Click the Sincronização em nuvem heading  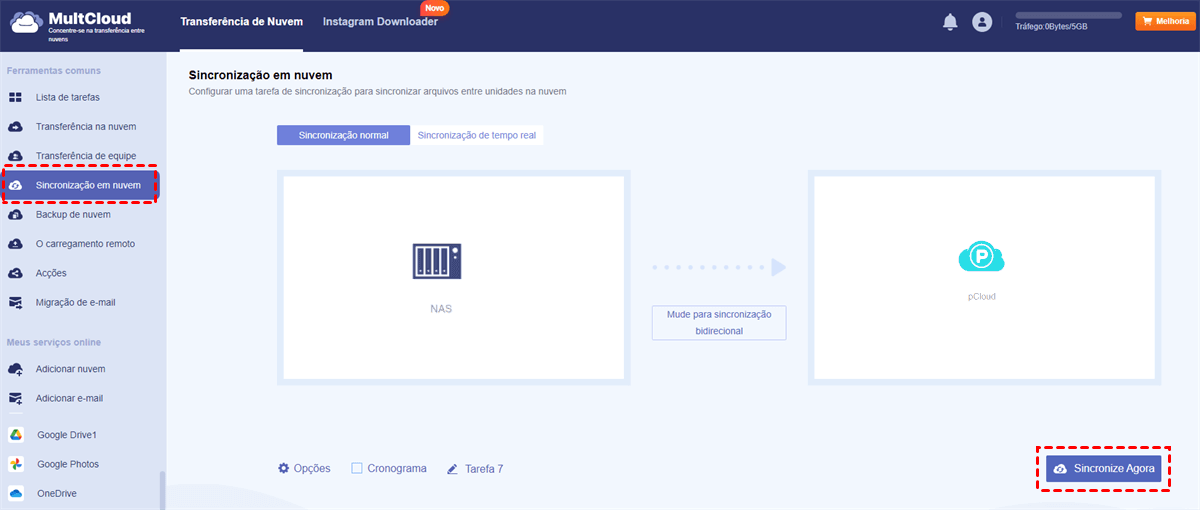260,75
